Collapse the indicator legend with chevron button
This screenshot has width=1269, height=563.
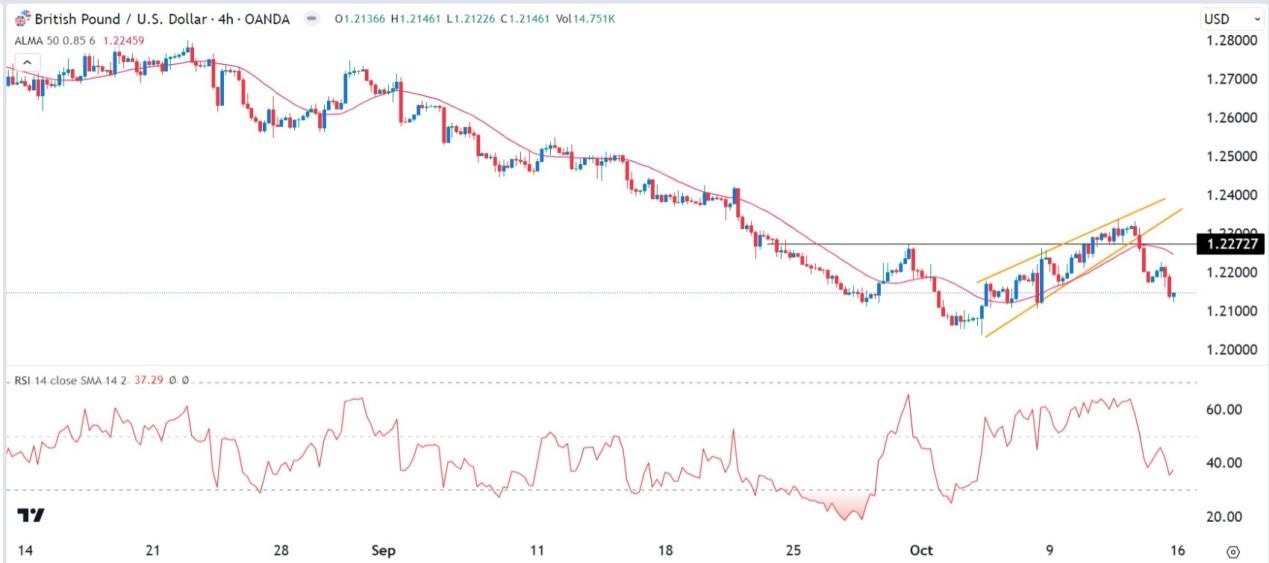click(28, 64)
